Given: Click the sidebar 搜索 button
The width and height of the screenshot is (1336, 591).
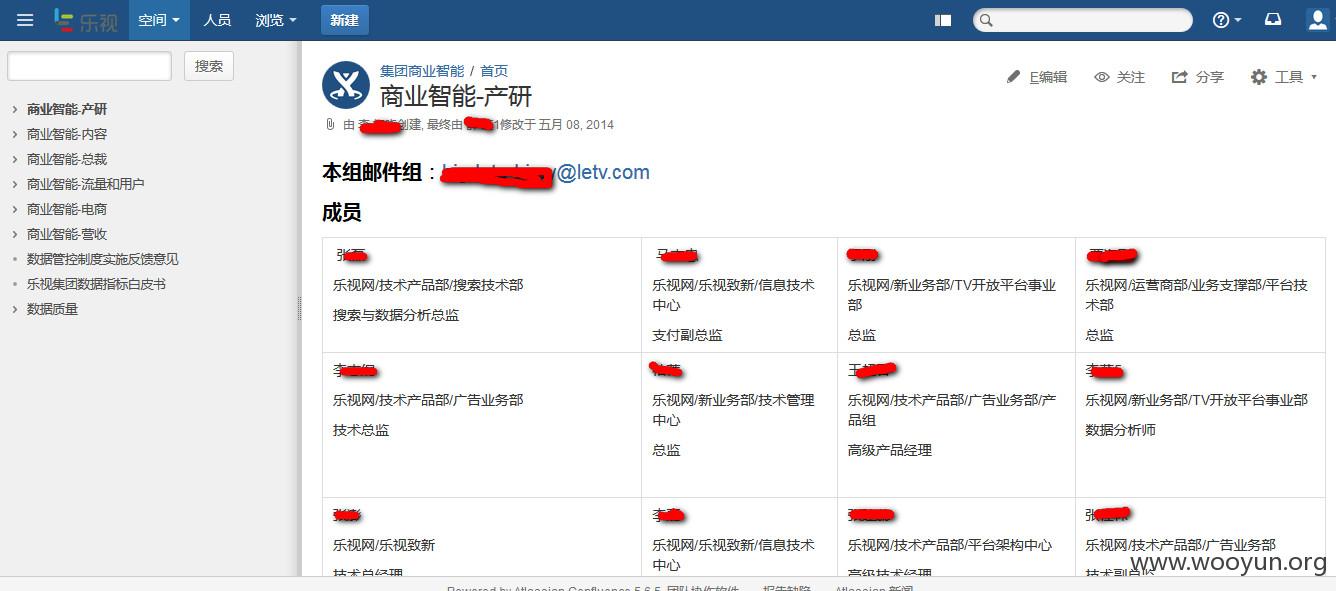Looking at the screenshot, I should coord(209,66).
